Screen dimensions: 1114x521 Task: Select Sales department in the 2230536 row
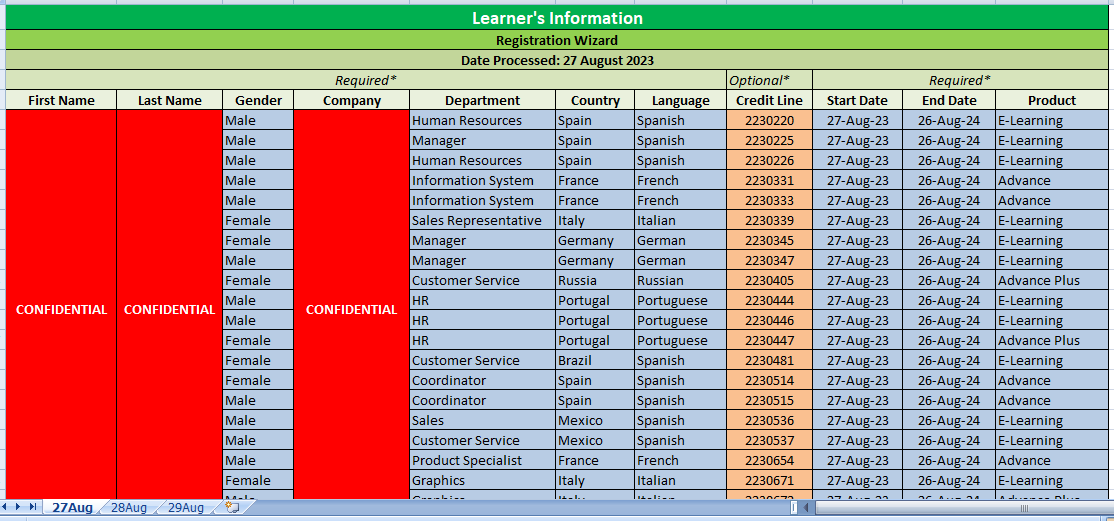(482, 420)
